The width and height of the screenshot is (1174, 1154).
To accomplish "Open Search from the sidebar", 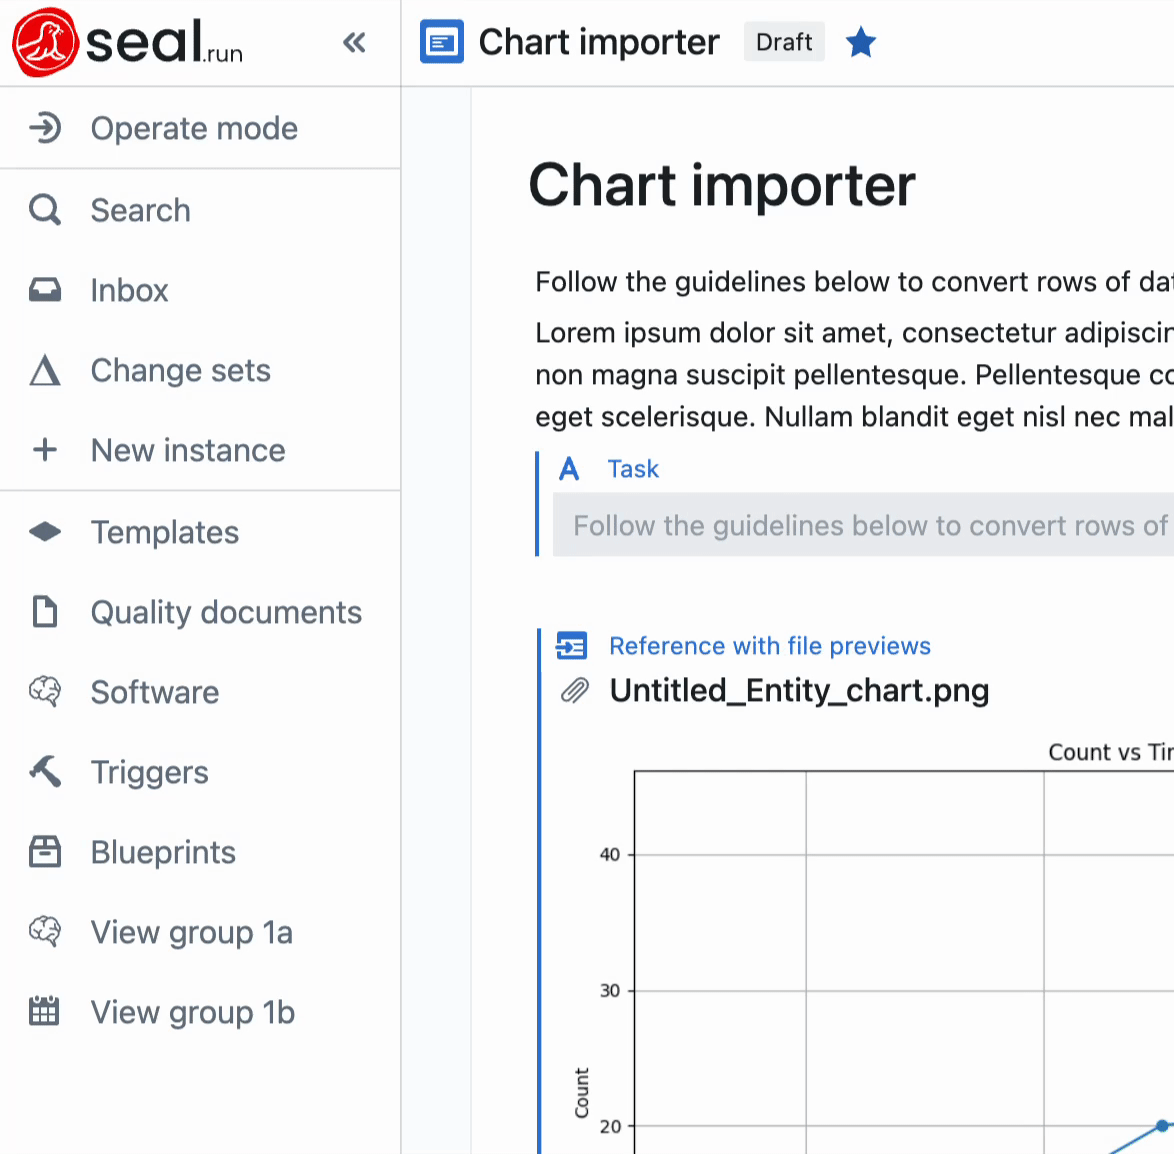I will [140, 210].
